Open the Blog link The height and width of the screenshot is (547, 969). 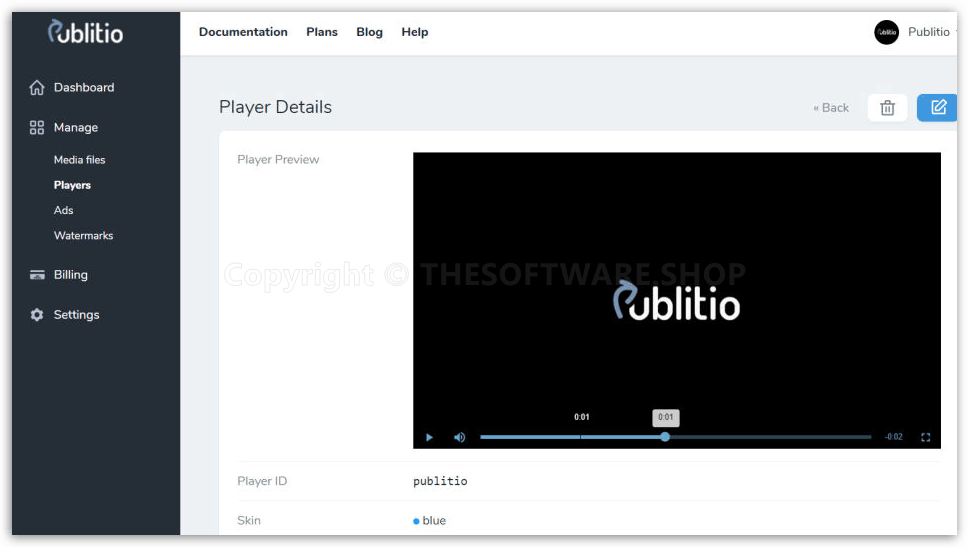[x=369, y=32]
